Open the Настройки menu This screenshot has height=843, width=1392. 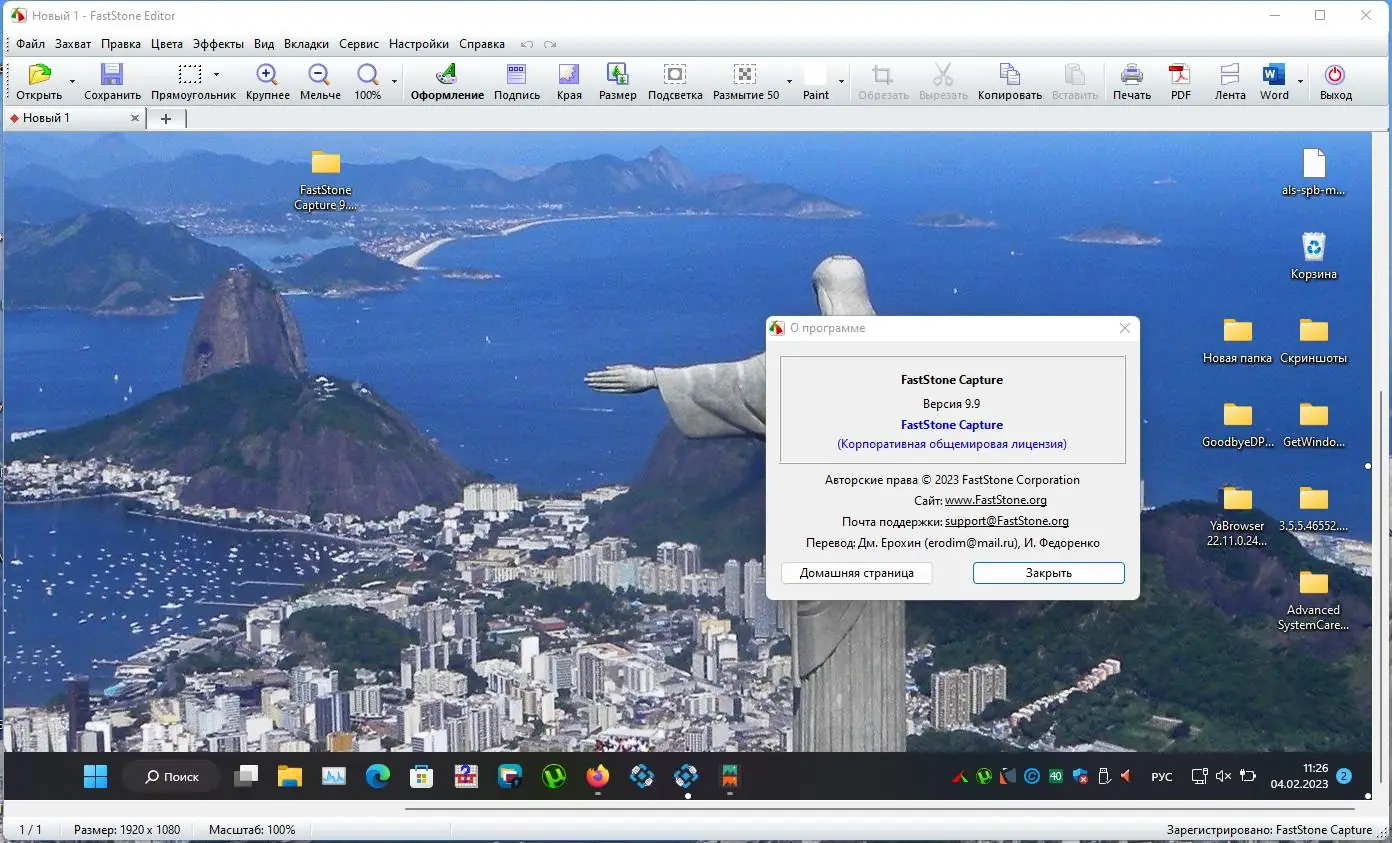click(419, 44)
